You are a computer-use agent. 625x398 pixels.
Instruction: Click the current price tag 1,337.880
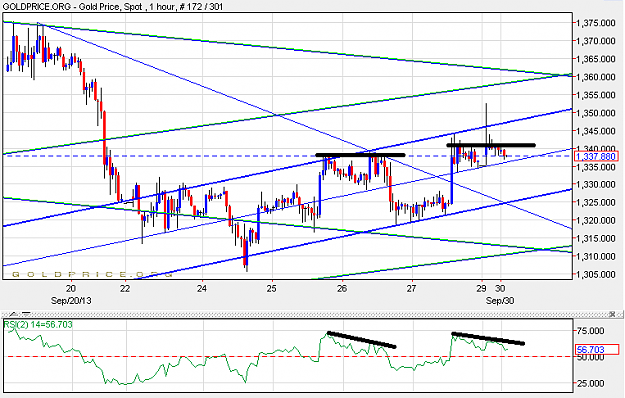coord(596,156)
